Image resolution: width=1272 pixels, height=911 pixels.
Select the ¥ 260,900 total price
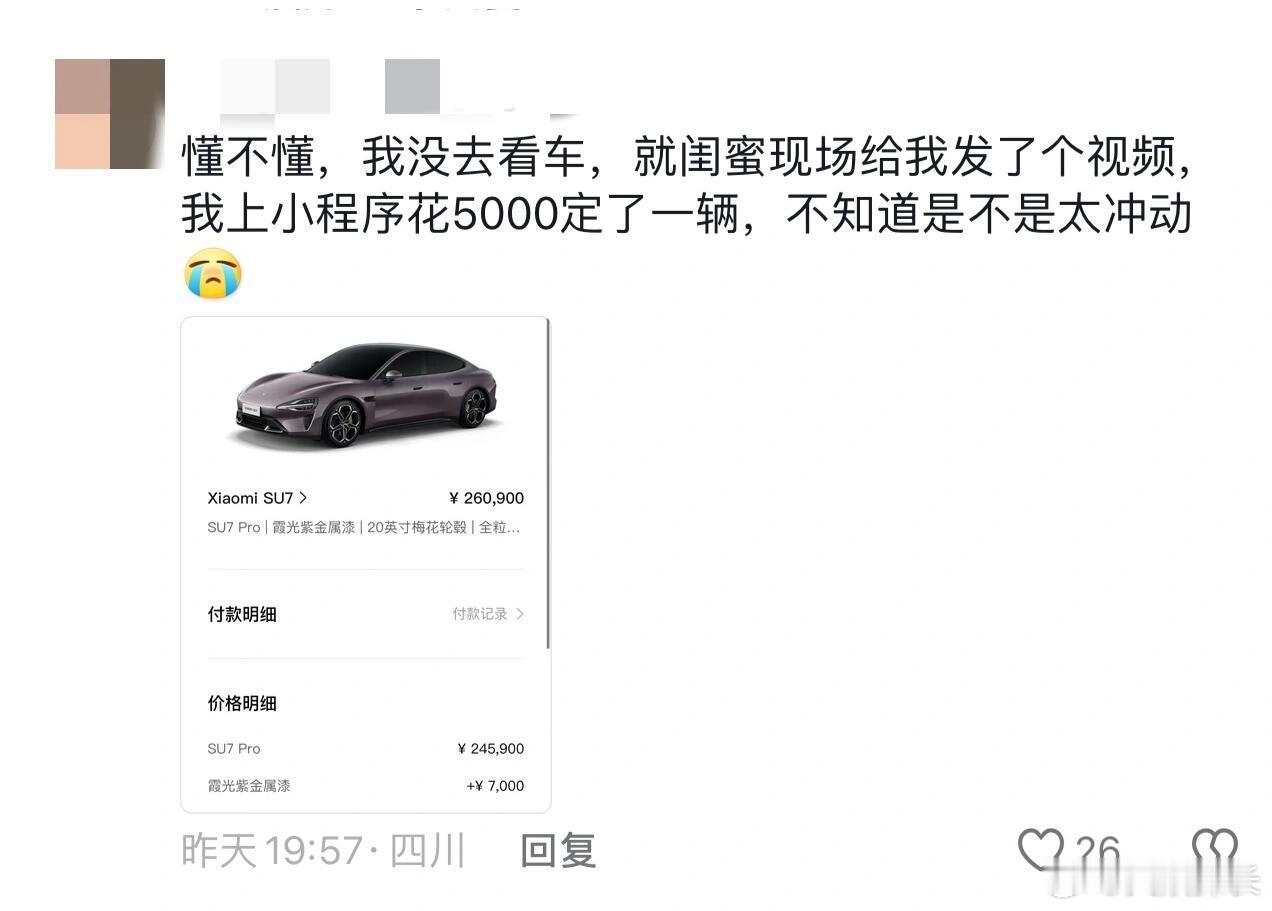(487, 498)
